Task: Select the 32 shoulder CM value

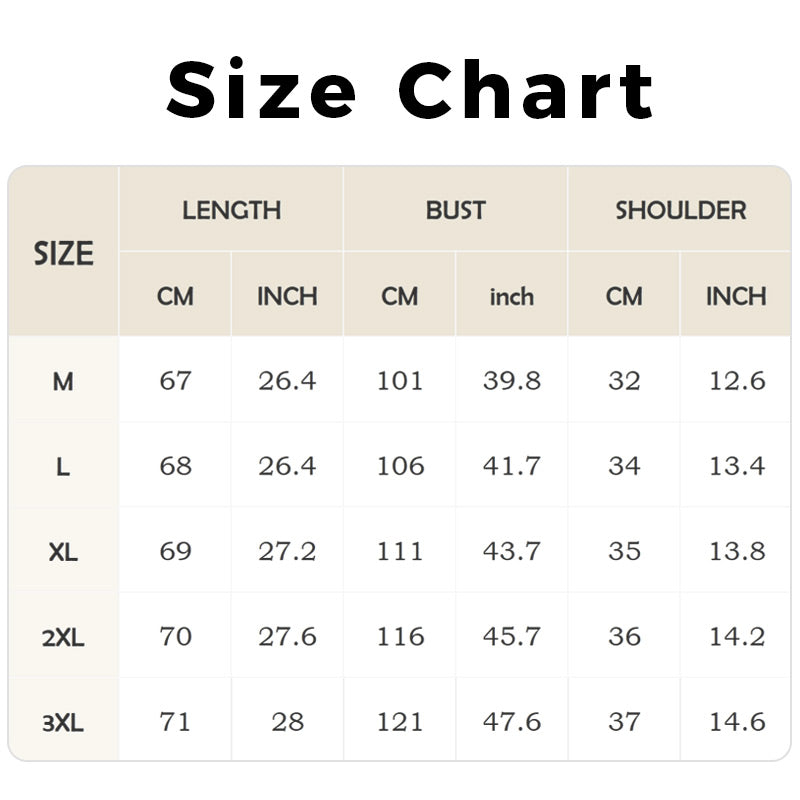Action: (x=624, y=381)
